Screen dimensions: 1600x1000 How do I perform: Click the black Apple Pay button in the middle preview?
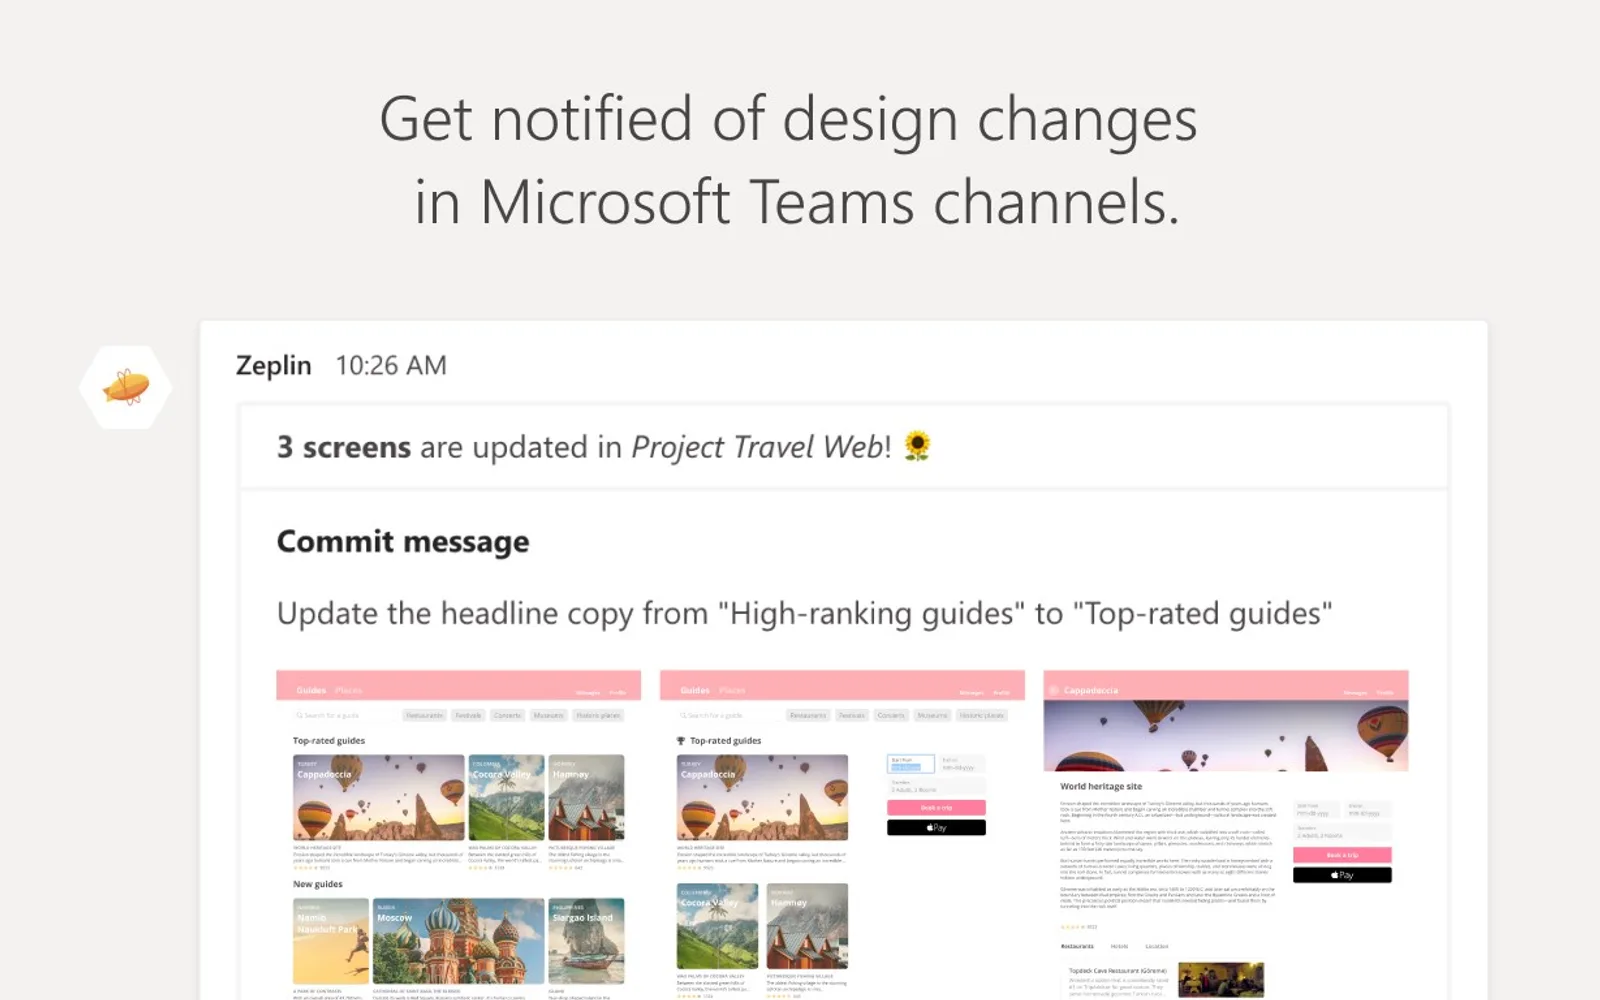pyautogui.click(x=936, y=828)
